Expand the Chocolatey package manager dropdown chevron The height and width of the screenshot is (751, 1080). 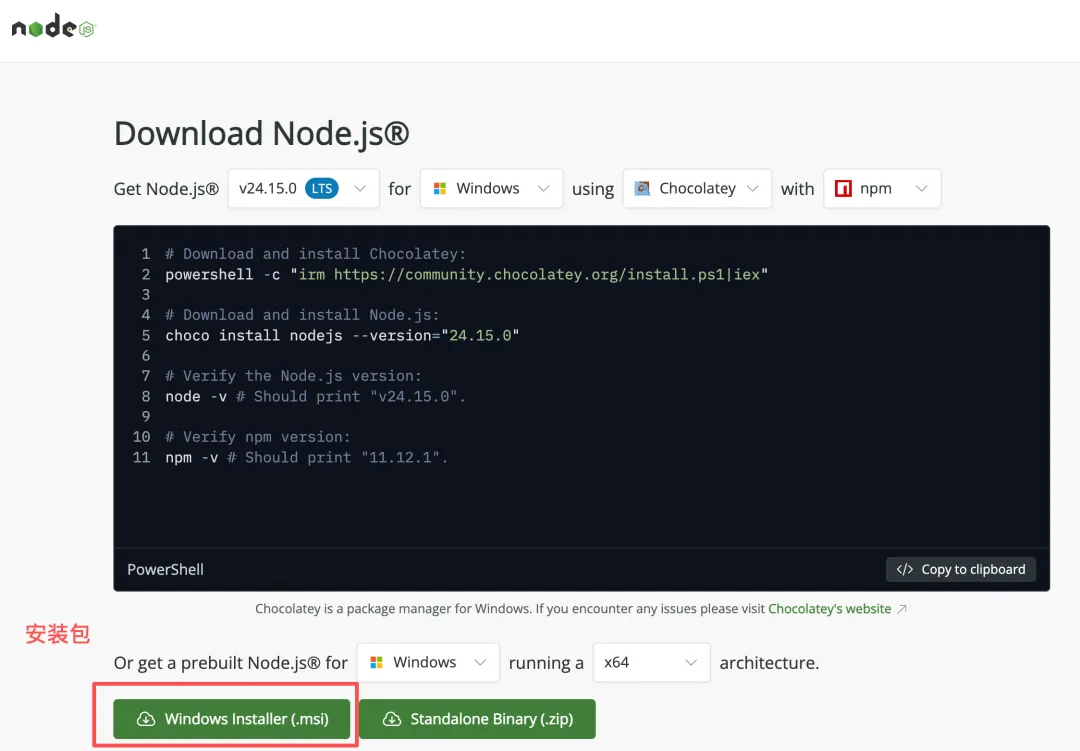coord(753,189)
